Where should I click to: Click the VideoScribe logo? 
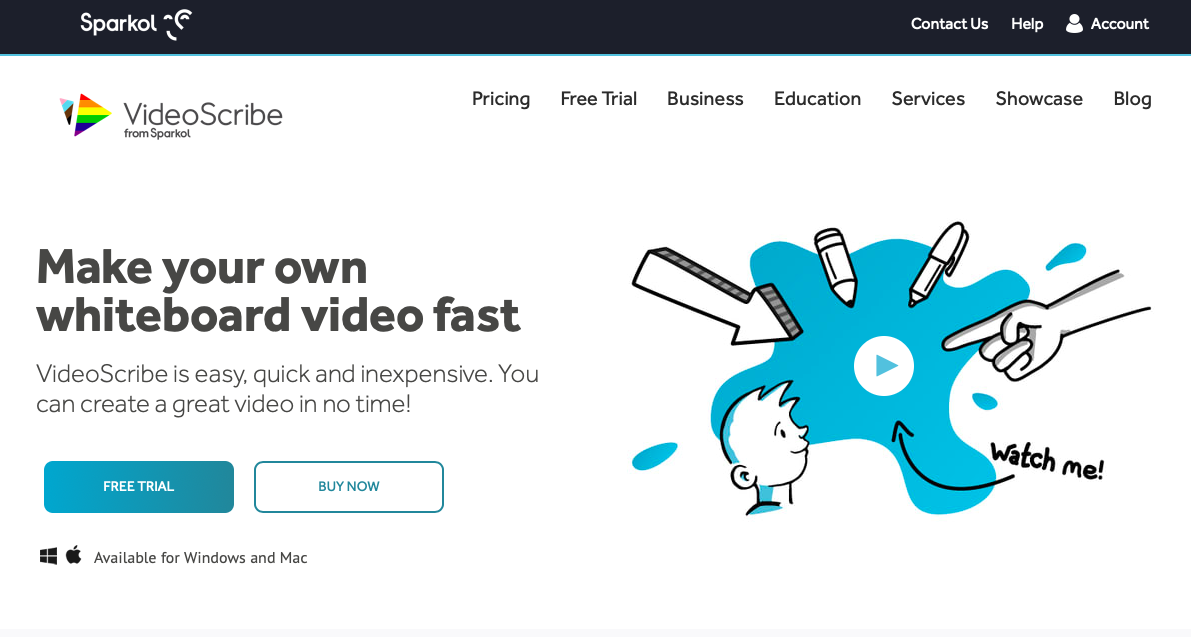coord(170,113)
